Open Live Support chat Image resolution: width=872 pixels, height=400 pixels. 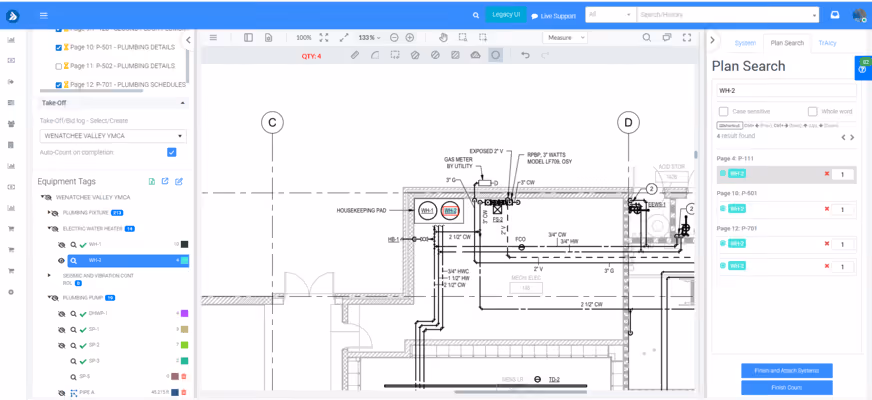coord(553,16)
